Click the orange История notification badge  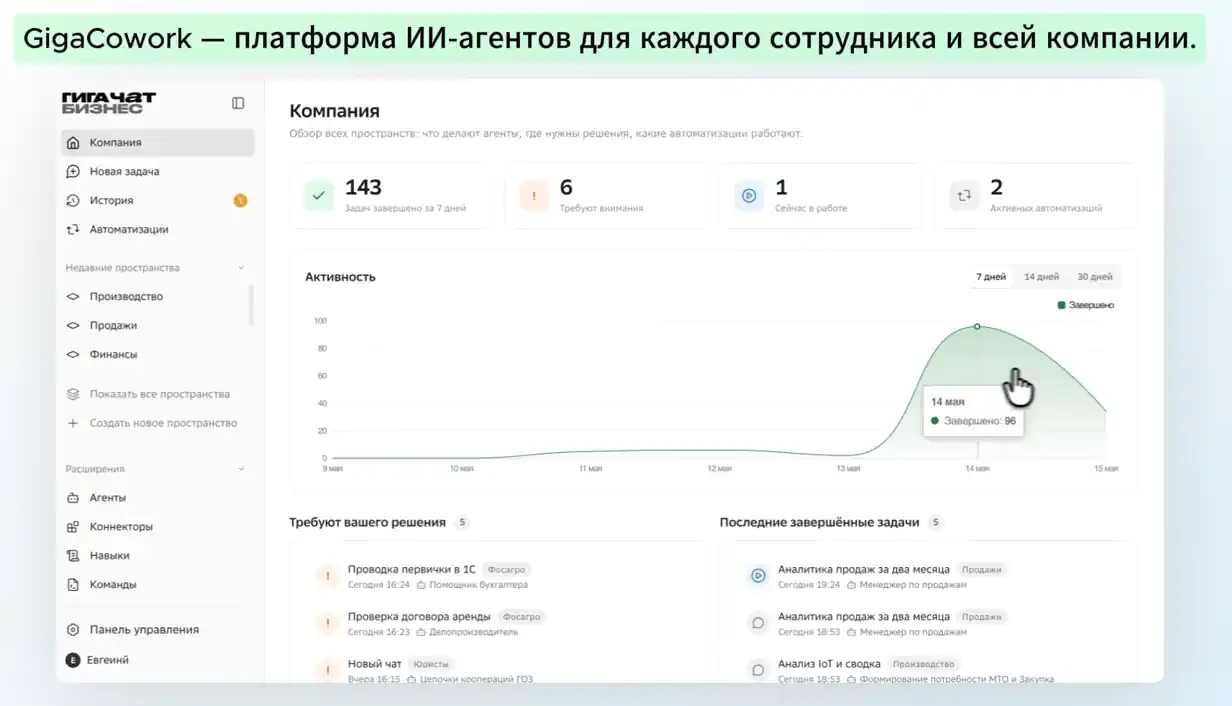[x=240, y=200]
